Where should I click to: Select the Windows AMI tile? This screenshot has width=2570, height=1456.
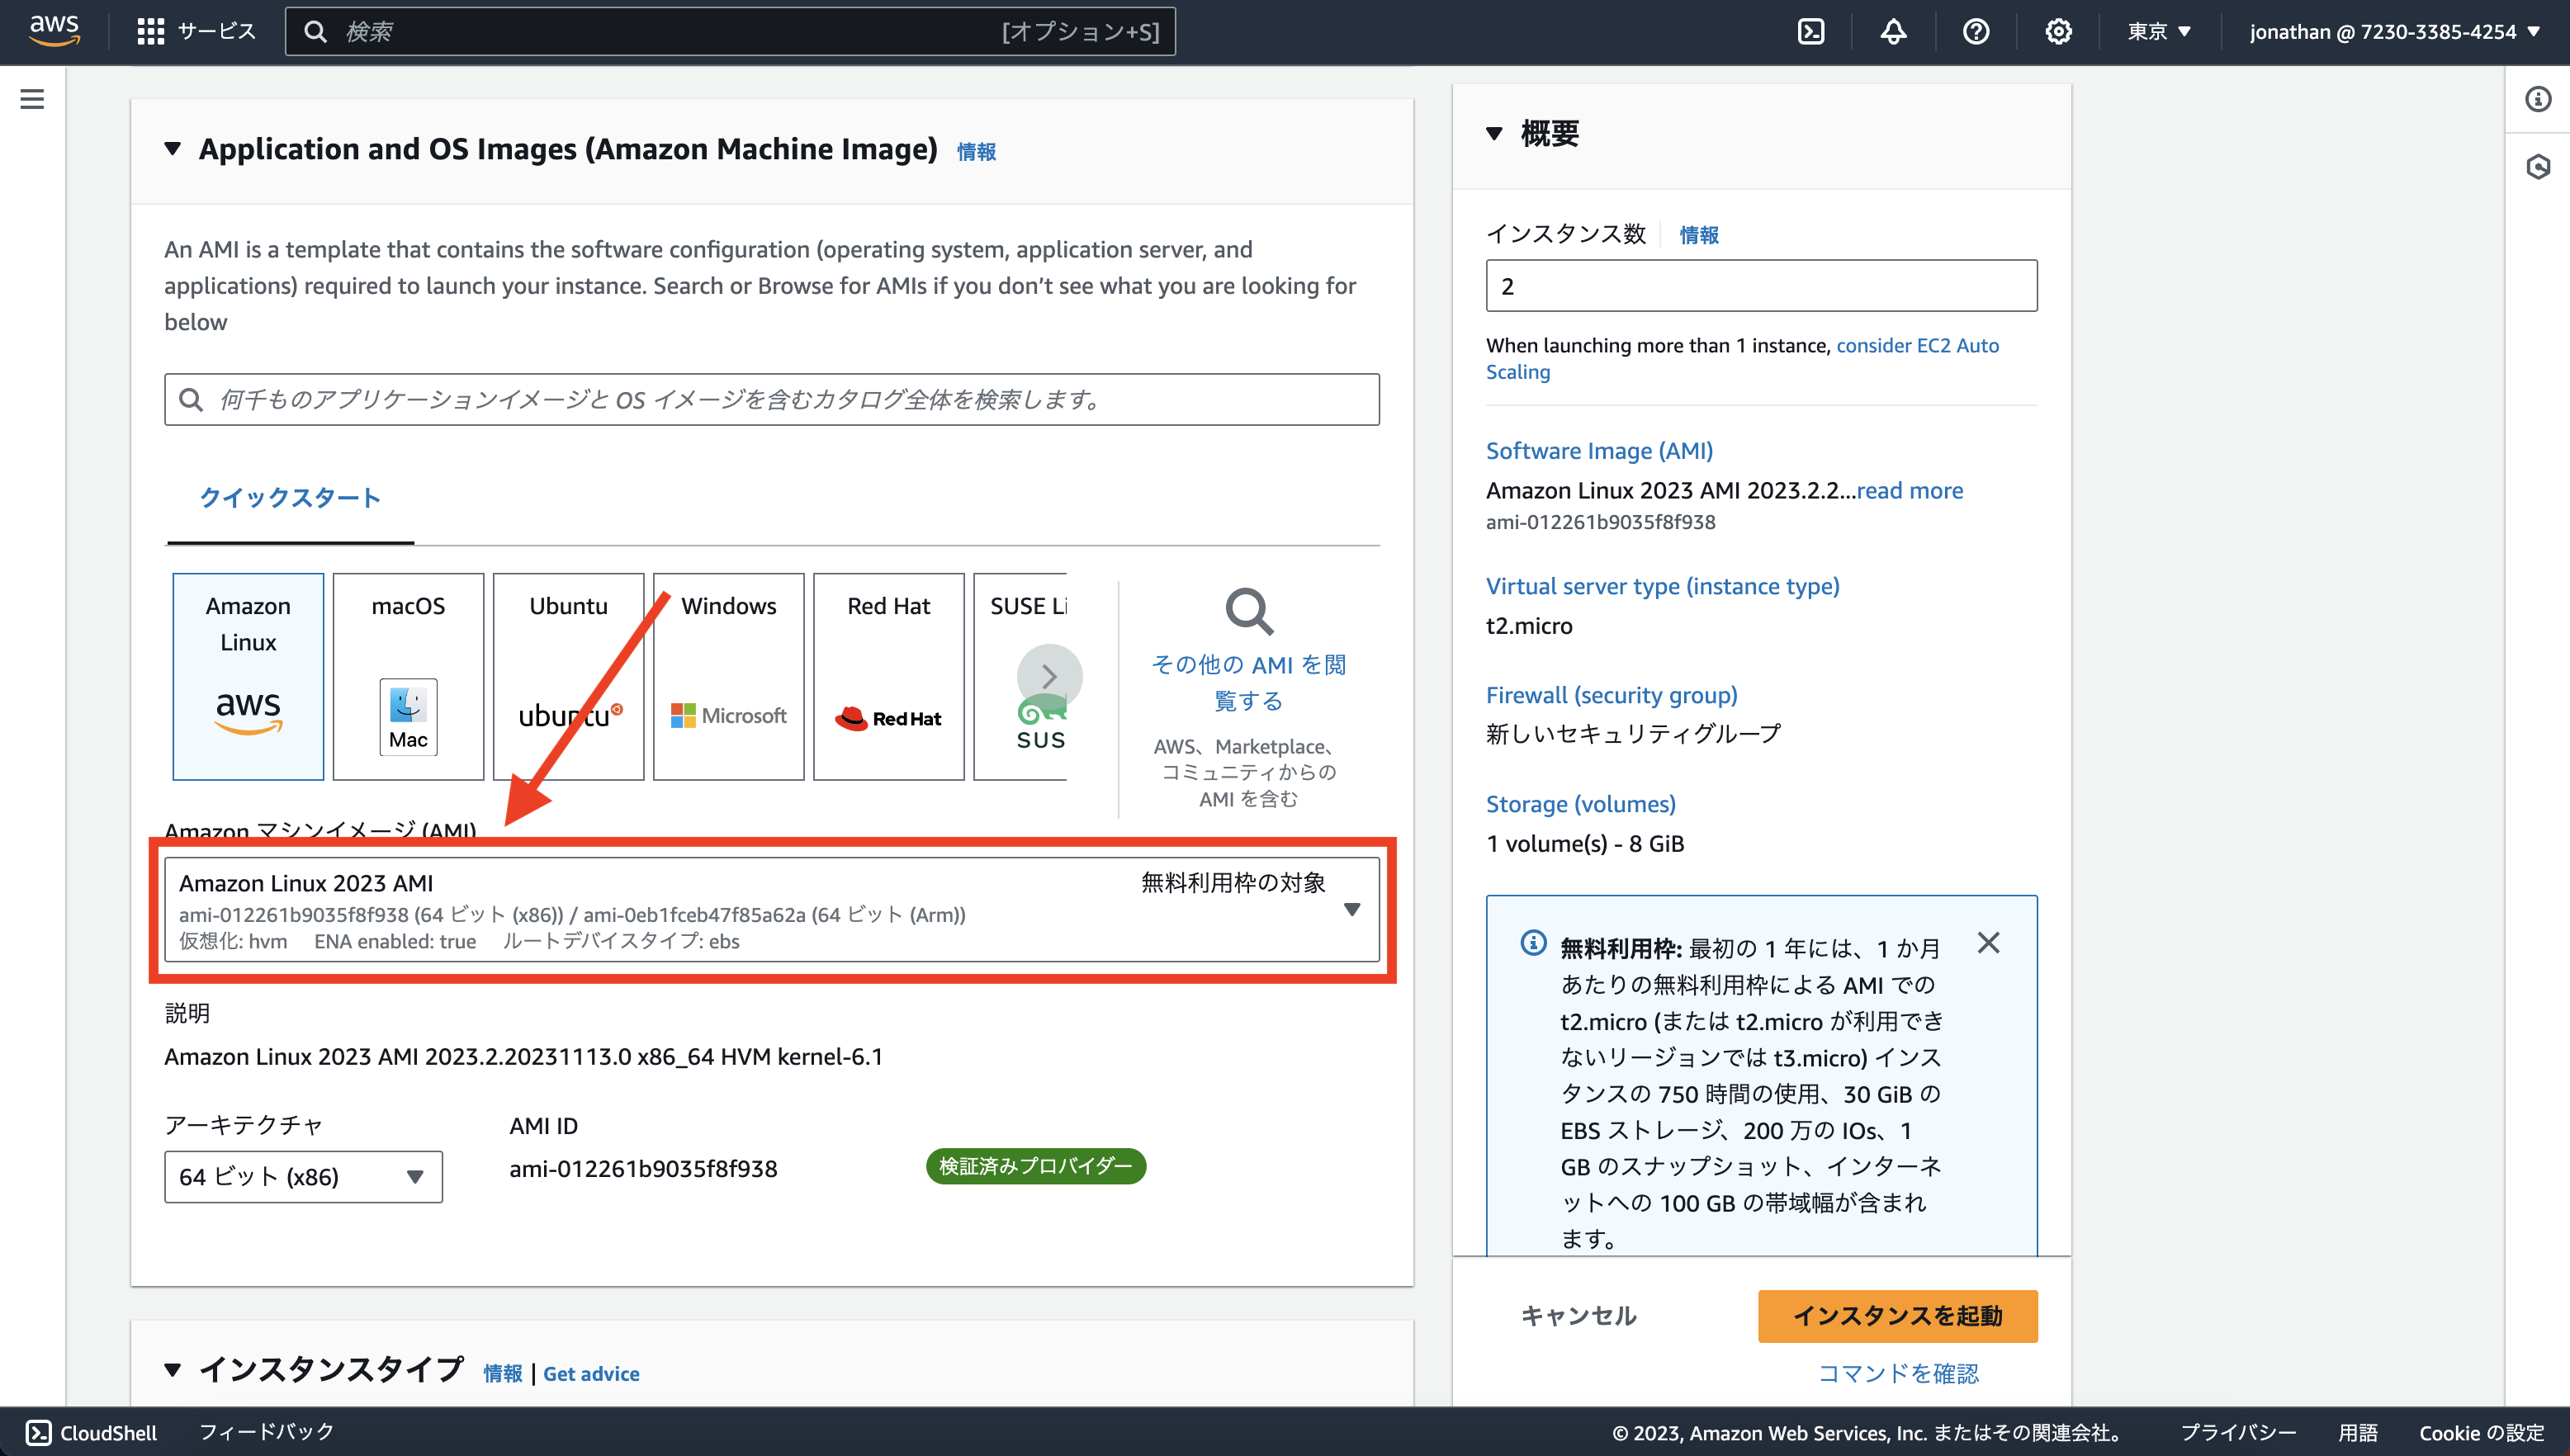[x=728, y=676]
